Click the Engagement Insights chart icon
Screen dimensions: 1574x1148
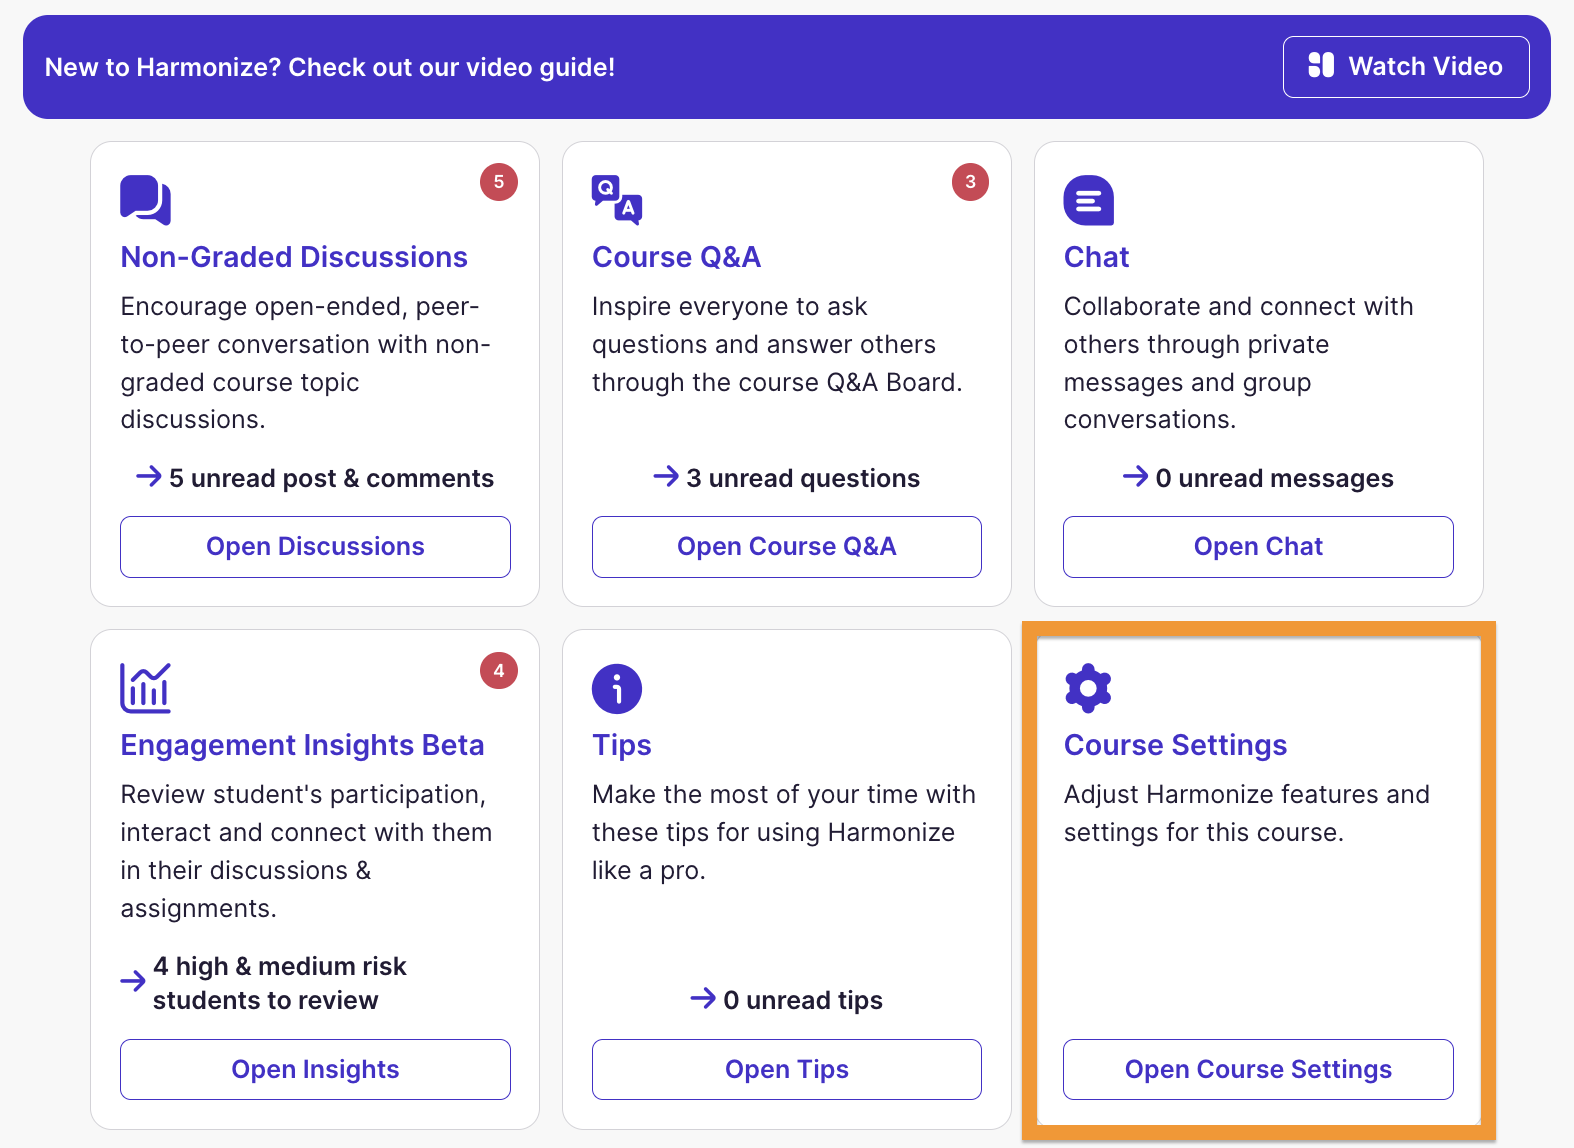point(146,688)
